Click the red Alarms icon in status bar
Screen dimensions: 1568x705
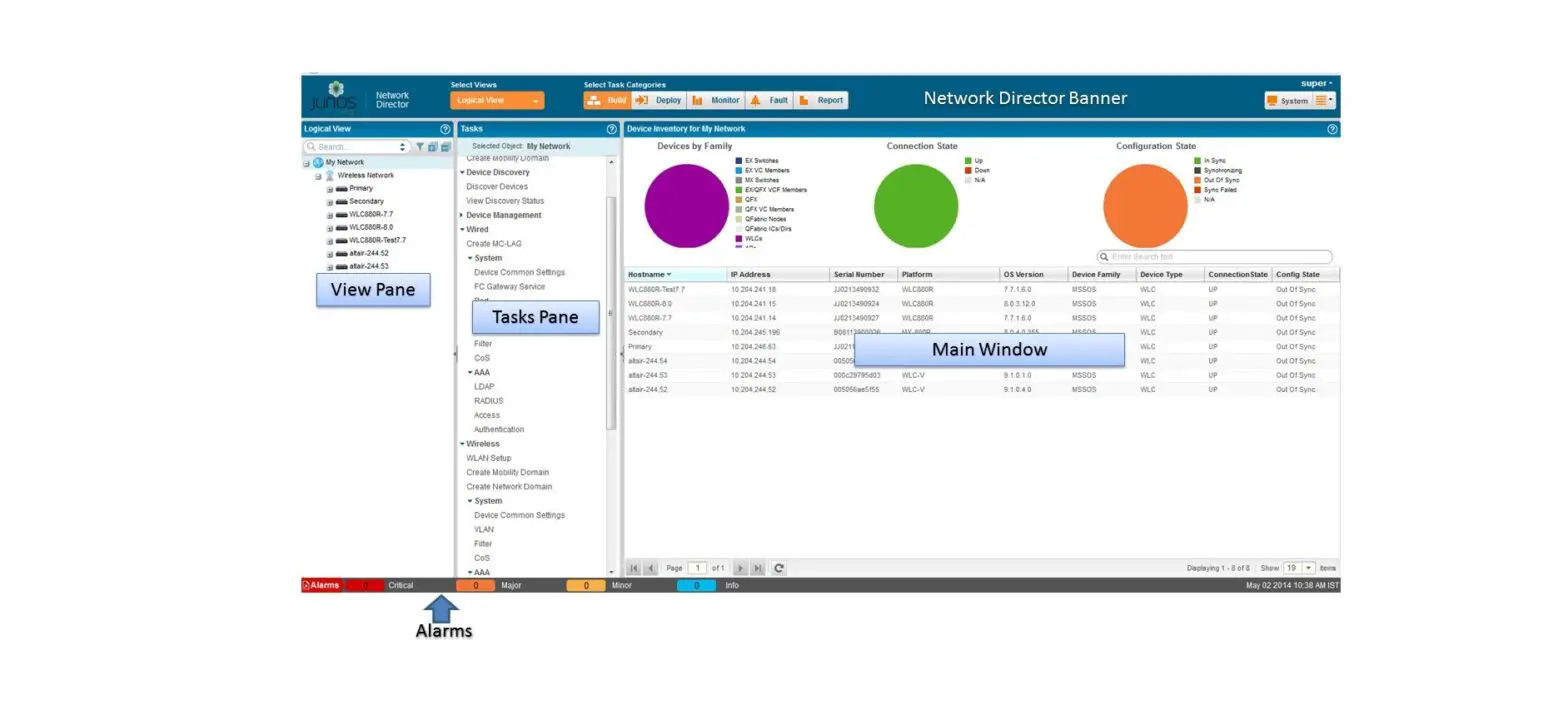(x=306, y=585)
